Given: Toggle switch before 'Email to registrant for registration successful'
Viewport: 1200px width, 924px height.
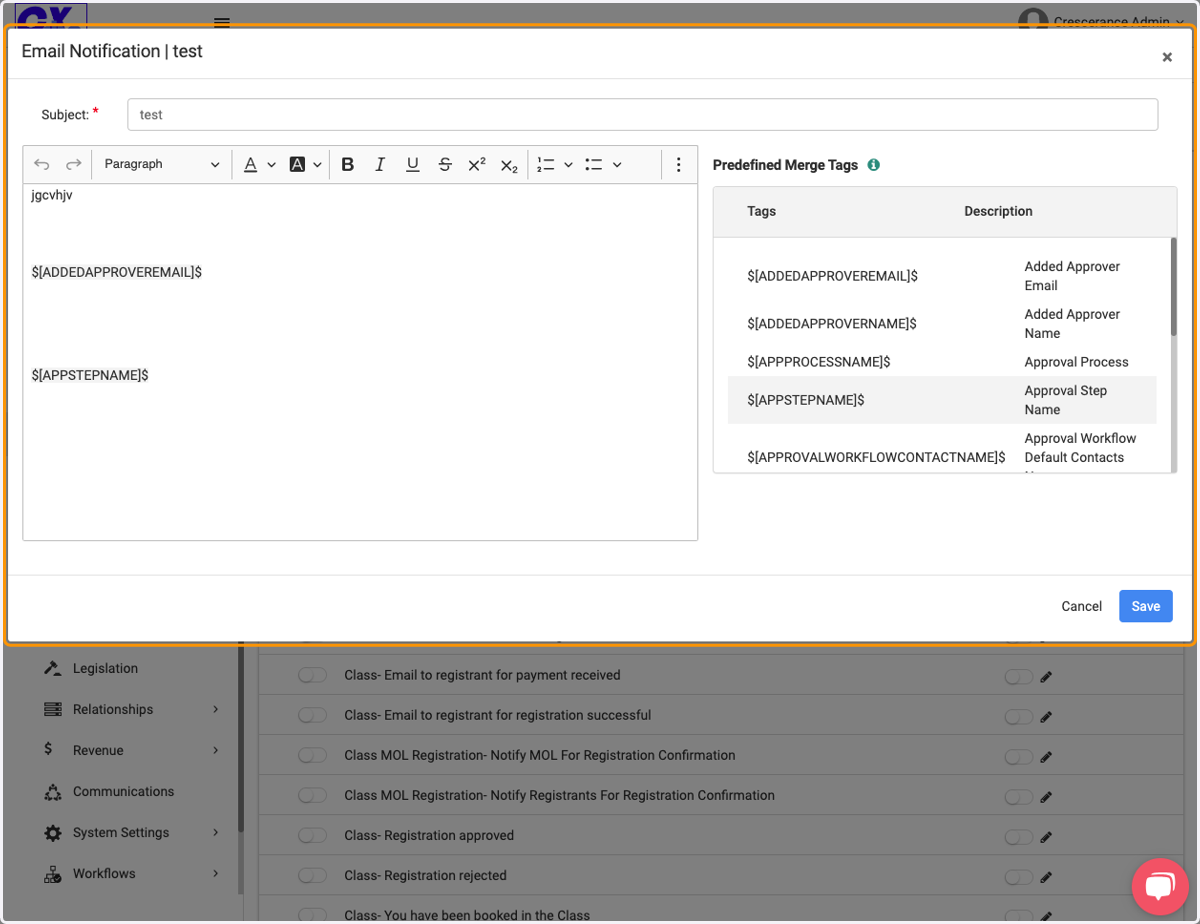Looking at the screenshot, I should pyautogui.click(x=313, y=716).
